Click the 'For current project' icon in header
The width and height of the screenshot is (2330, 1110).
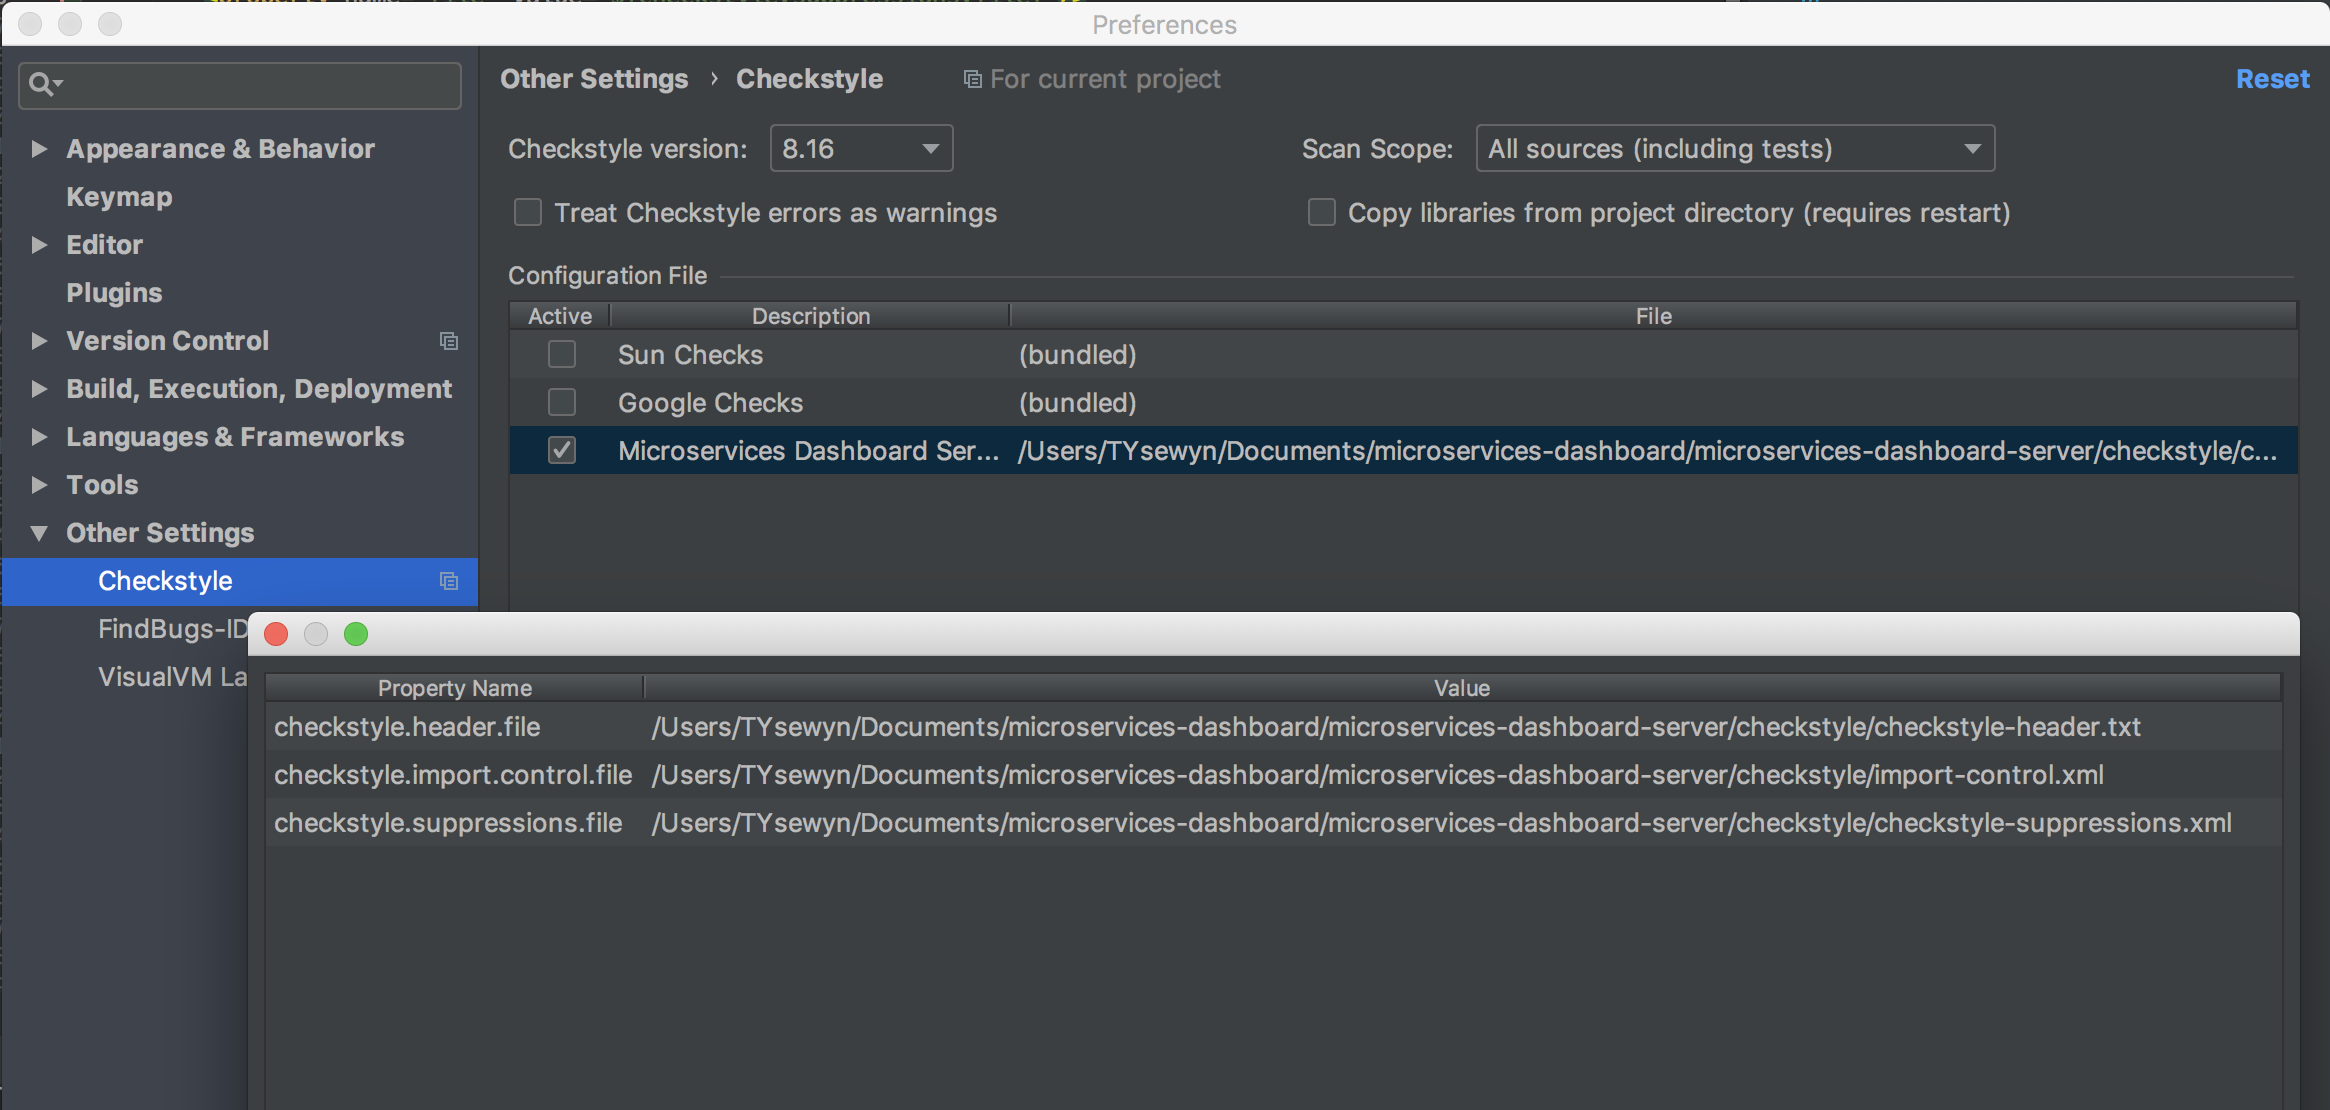[x=972, y=79]
